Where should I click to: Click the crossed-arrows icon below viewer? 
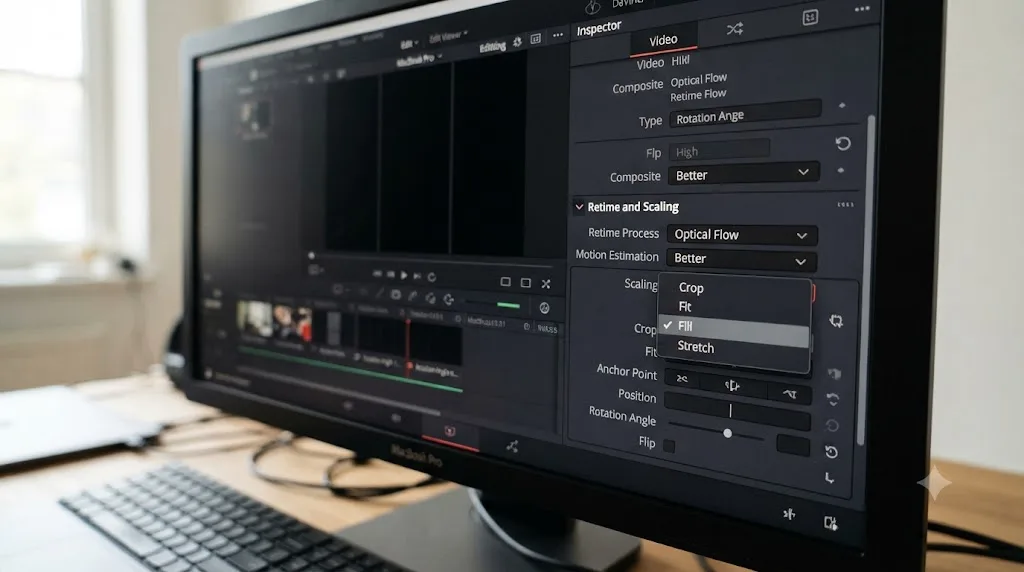pos(546,283)
